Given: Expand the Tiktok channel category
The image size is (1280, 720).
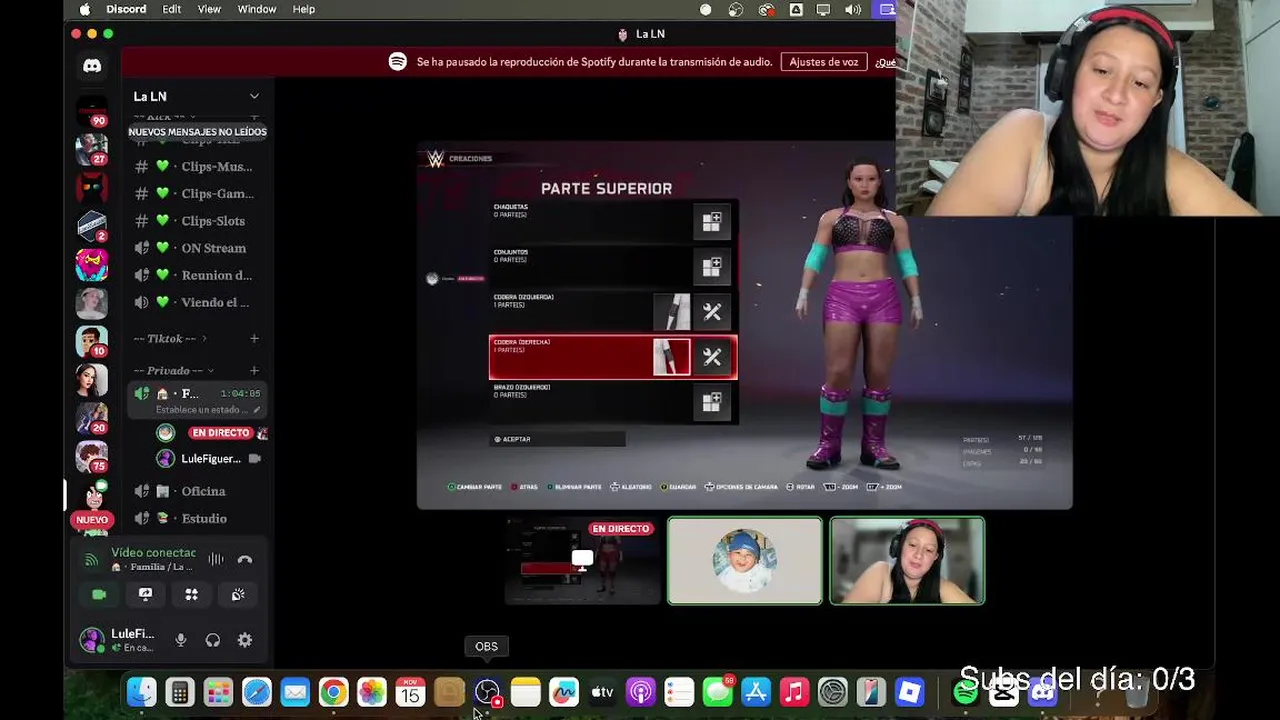Looking at the screenshot, I should pyautogui.click(x=171, y=338).
